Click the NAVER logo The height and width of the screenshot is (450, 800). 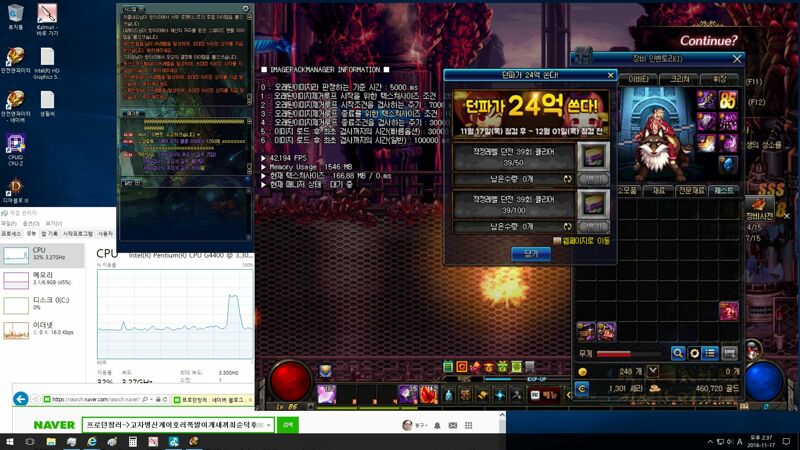click(54, 425)
